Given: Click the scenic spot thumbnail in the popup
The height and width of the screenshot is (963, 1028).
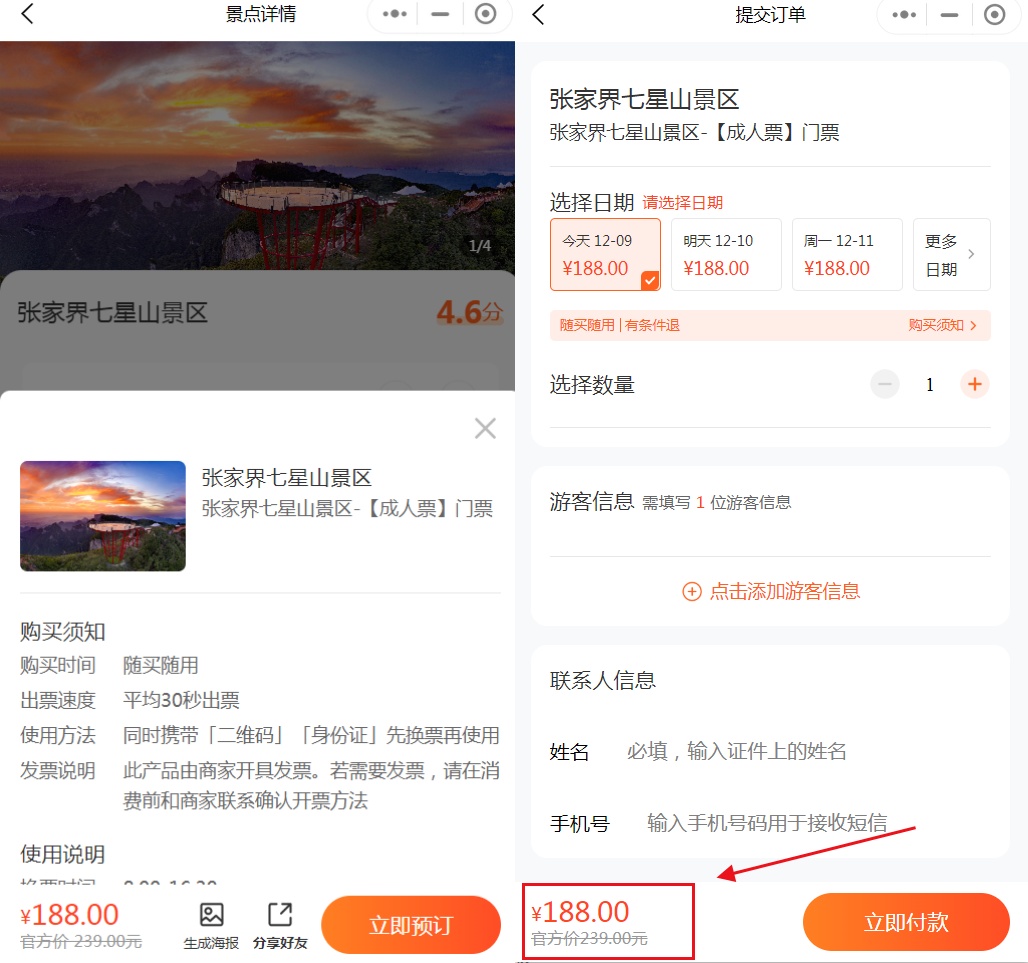Looking at the screenshot, I should pyautogui.click(x=103, y=516).
